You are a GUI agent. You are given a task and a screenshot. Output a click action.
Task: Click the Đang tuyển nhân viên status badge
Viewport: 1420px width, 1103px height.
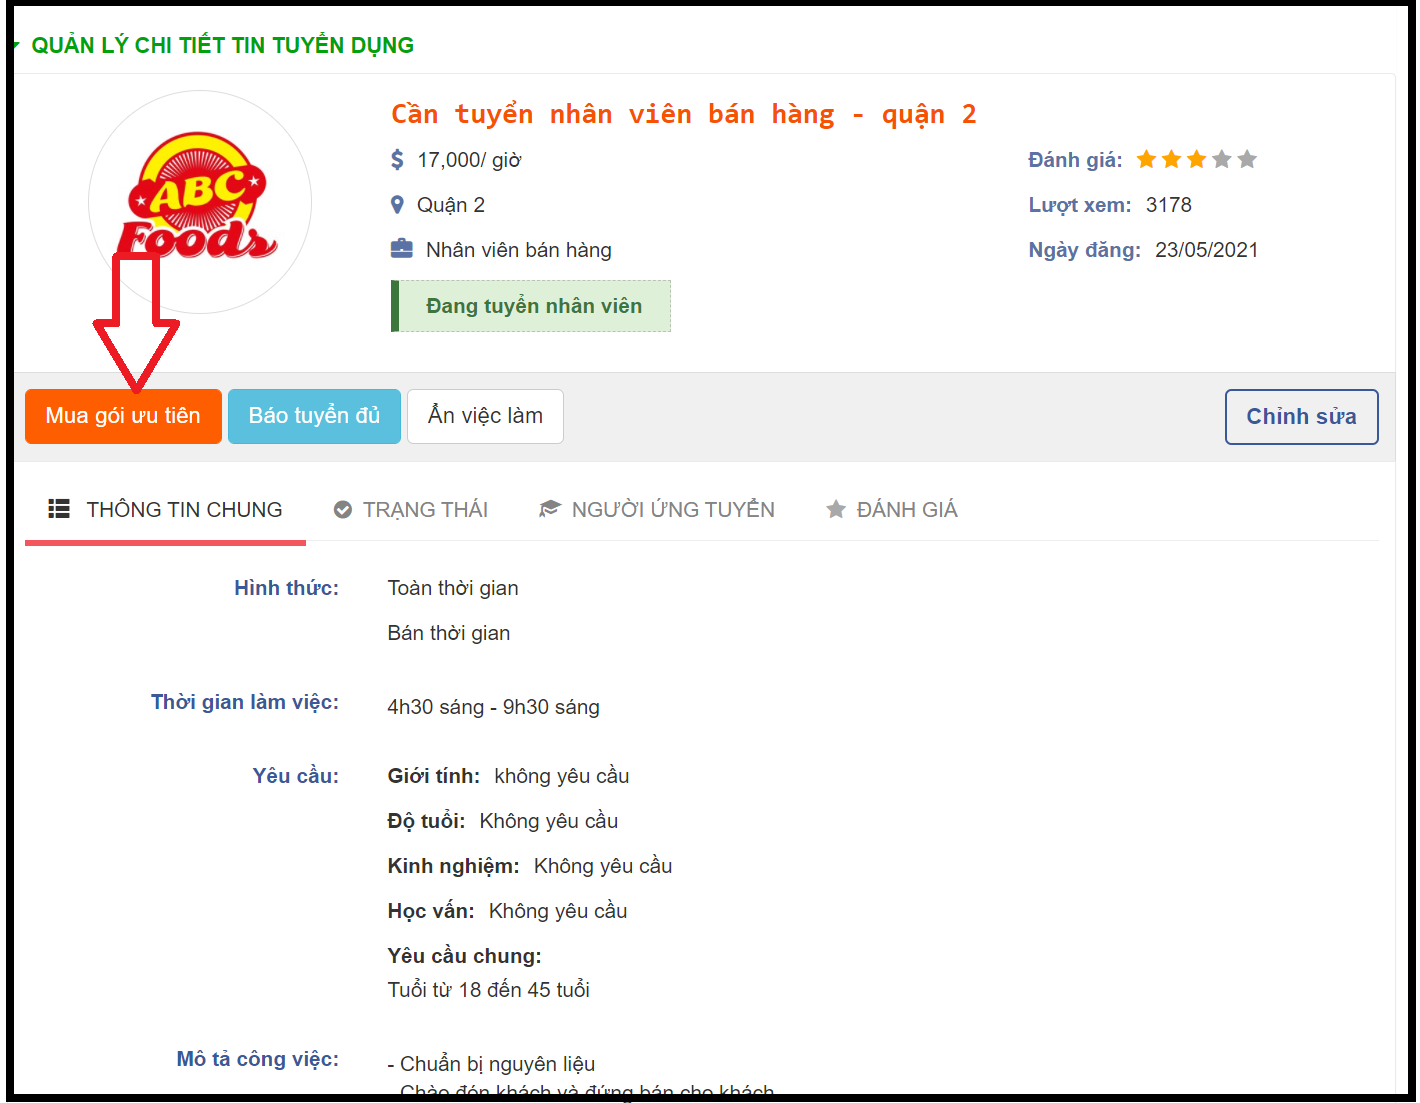(531, 306)
